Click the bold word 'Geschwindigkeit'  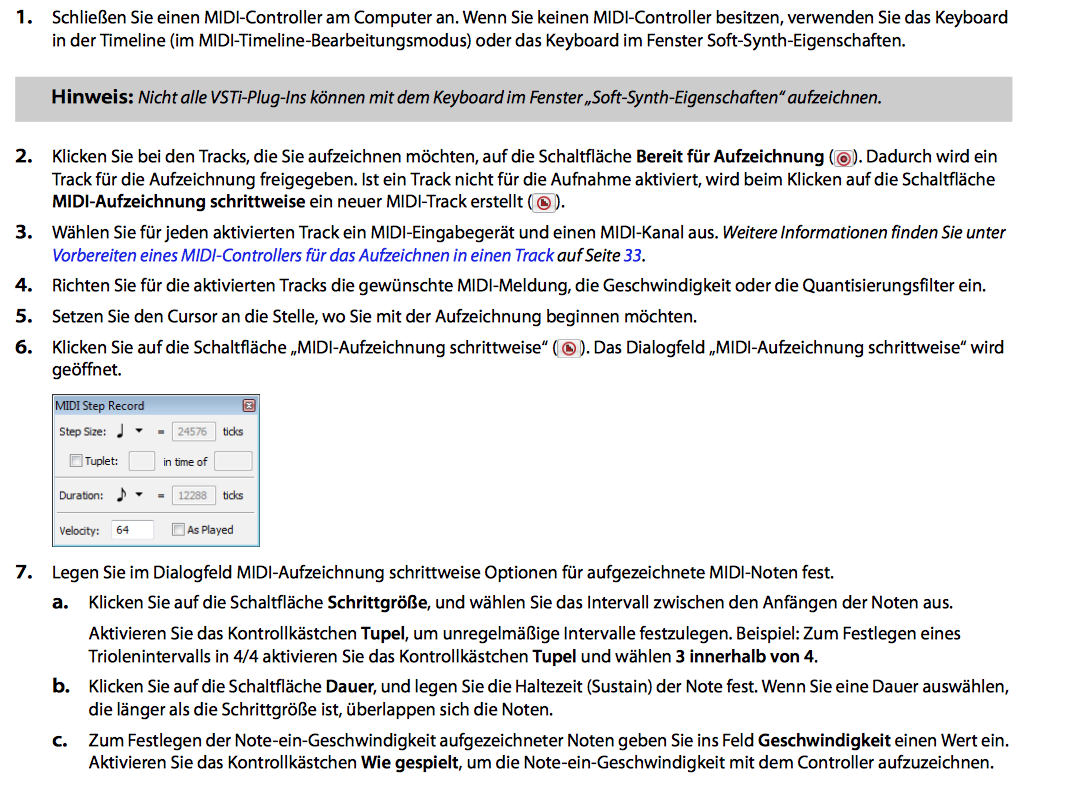[x=824, y=740]
